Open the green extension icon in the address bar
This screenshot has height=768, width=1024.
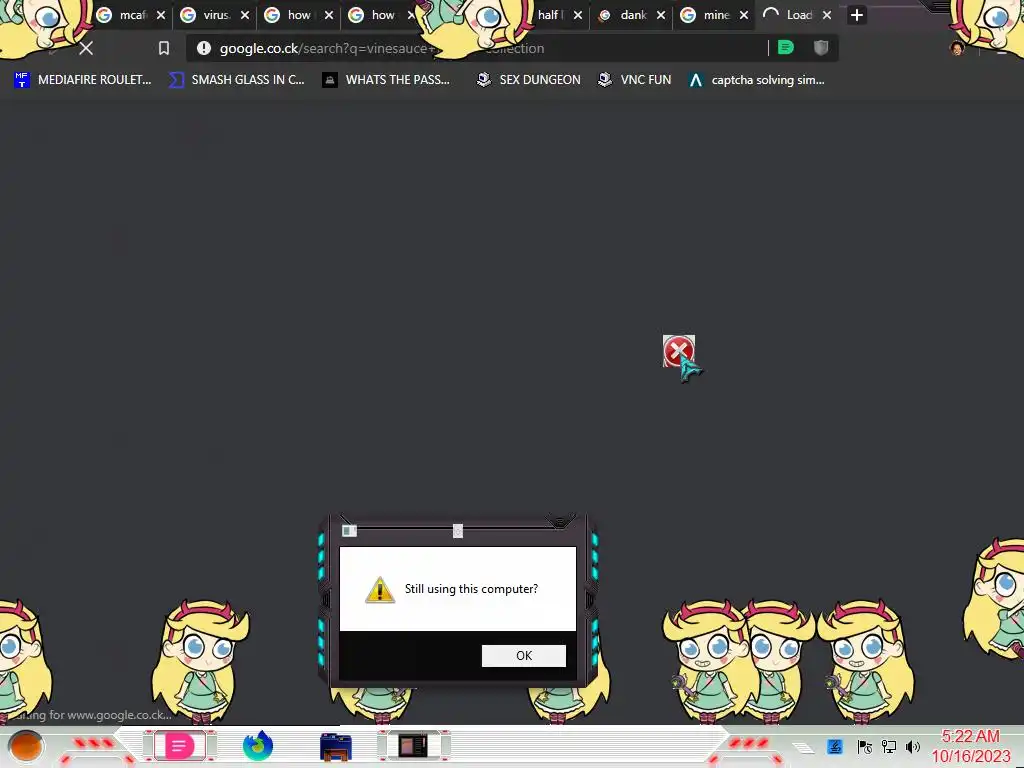pyautogui.click(x=786, y=47)
